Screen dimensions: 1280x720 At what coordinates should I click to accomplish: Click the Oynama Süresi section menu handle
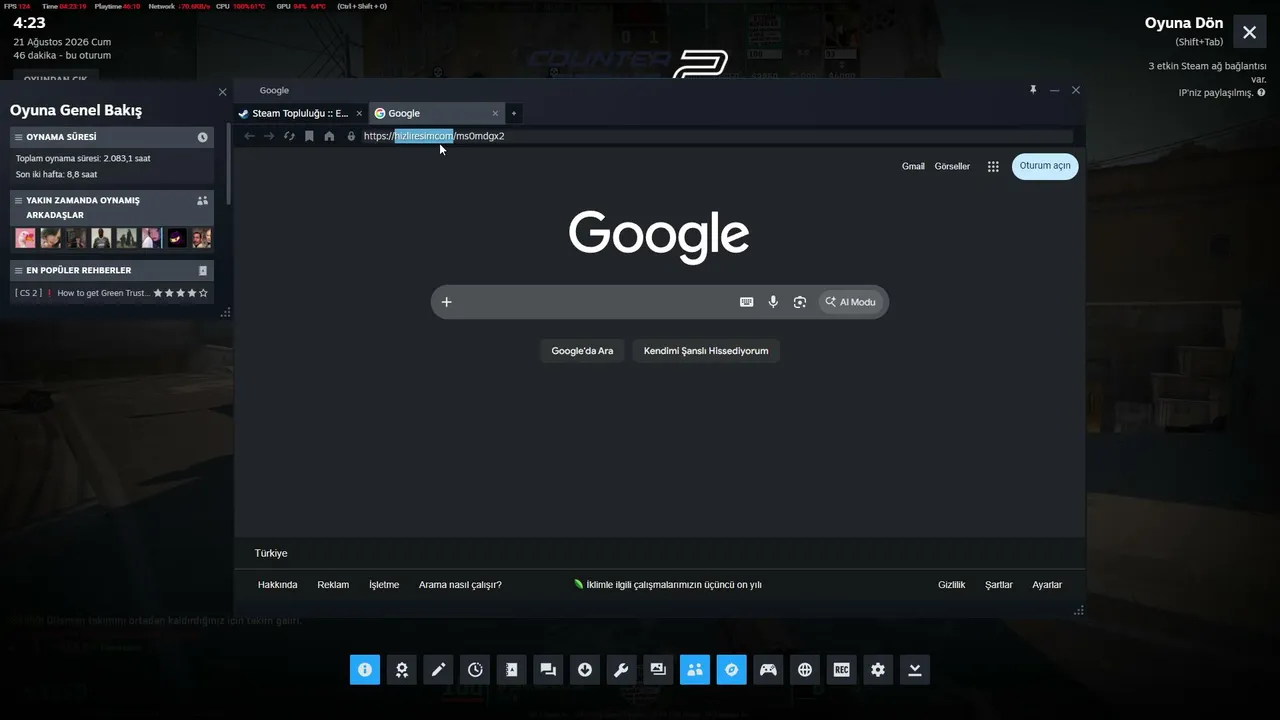[x=19, y=137]
